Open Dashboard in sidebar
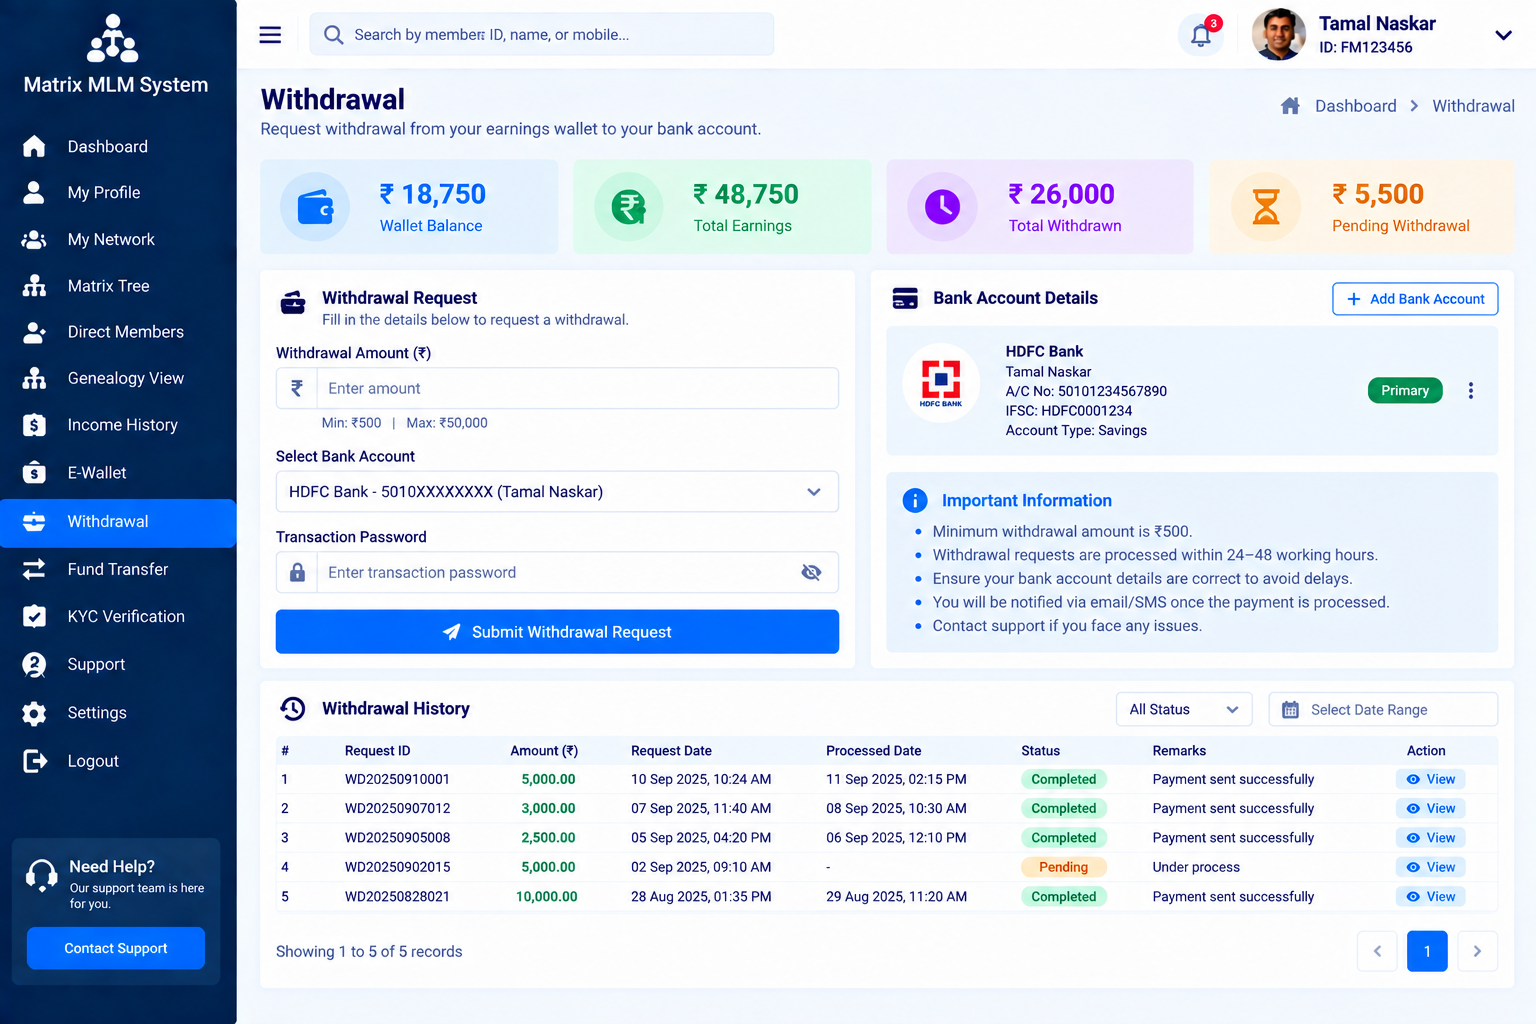Image resolution: width=1536 pixels, height=1024 pixels. [118, 146]
